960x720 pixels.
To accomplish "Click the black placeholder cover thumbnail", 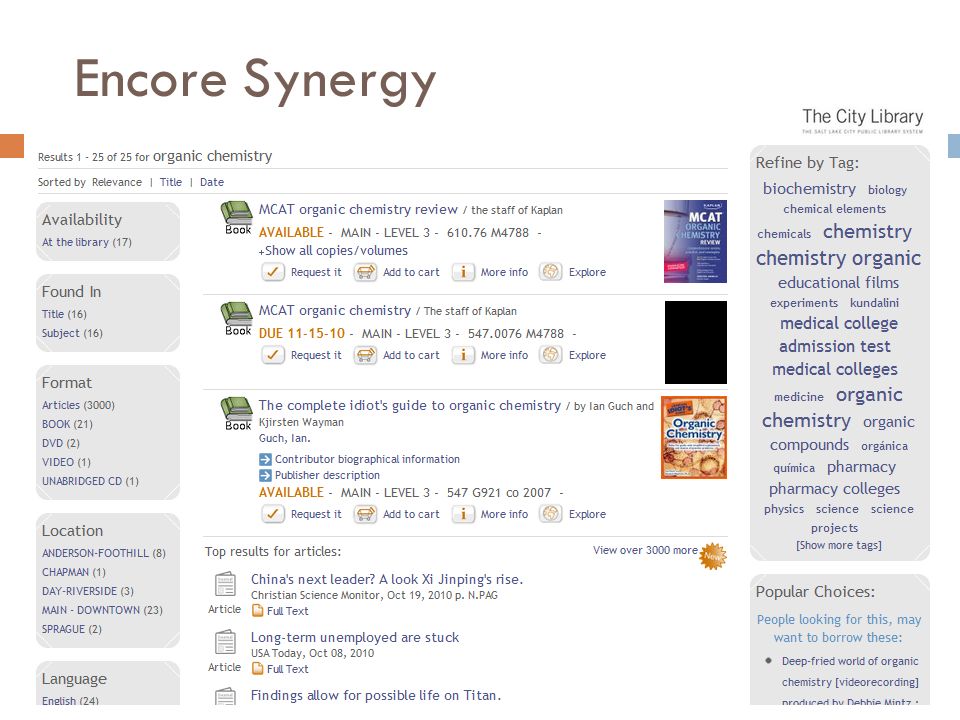I will (x=696, y=342).
